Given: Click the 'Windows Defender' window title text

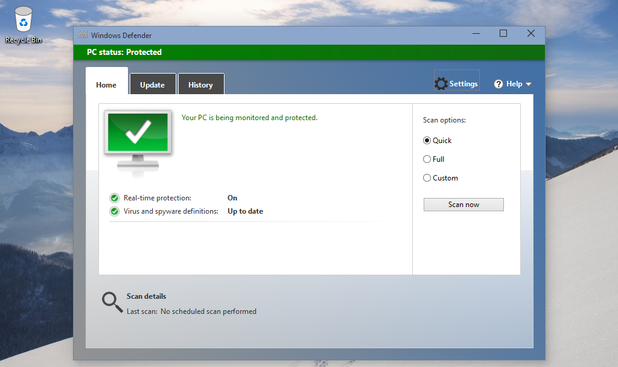Looking at the screenshot, I should [x=121, y=35].
